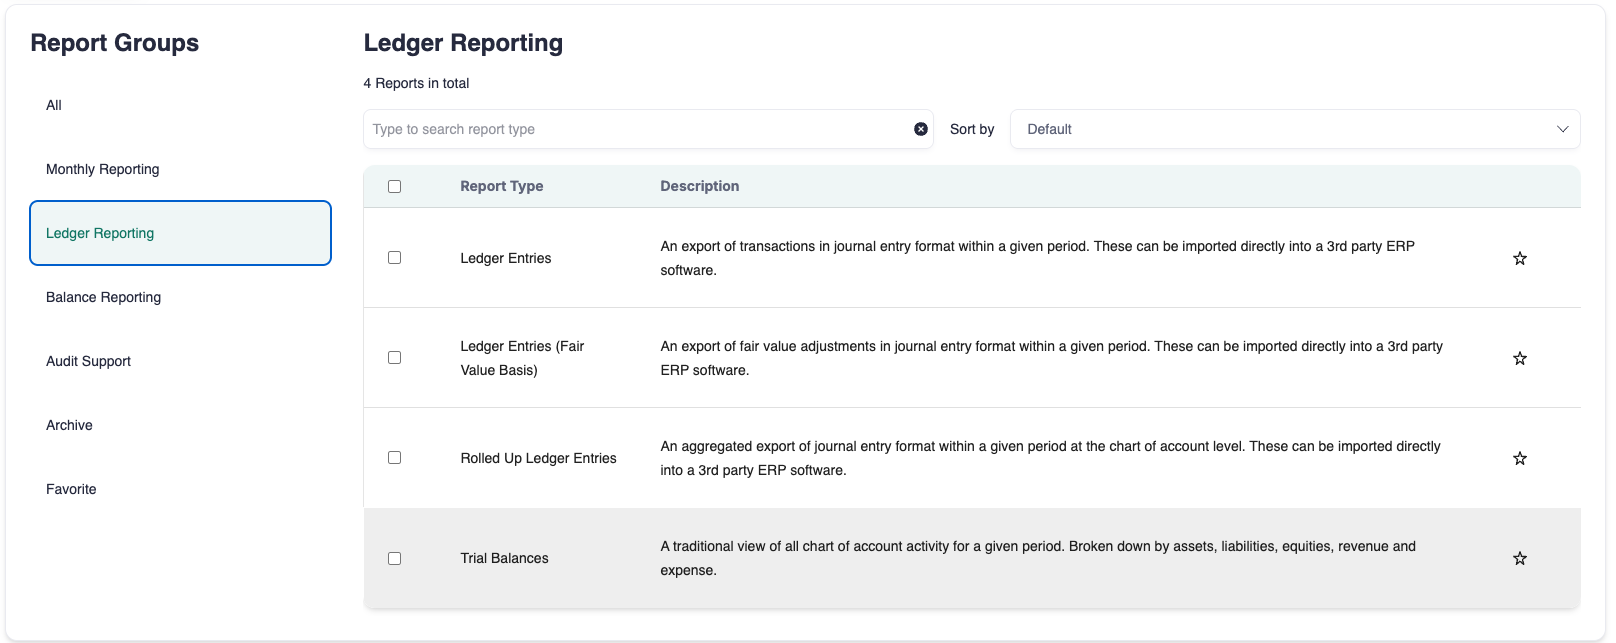Image resolution: width=1616 pixels, height=643 pixels.
Task: Clear the report type search field
Action: coord(920,129)
